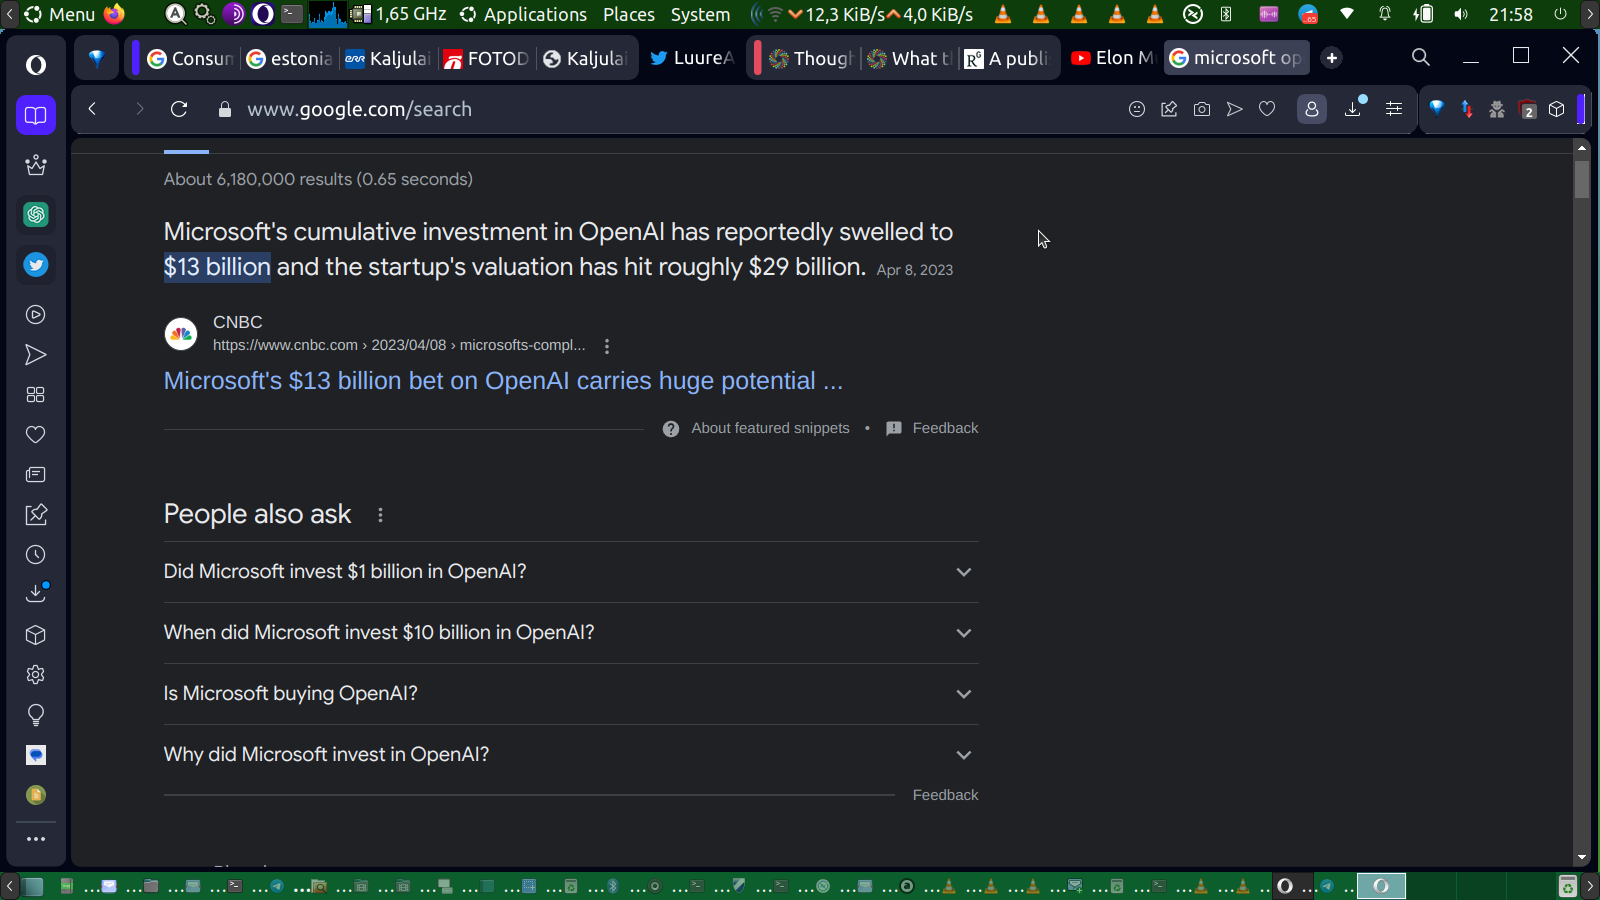Viewport: 1600px width, 900px height.
Task: Open Speed Dial grid in the sidebar
Action: click(36, 395)
